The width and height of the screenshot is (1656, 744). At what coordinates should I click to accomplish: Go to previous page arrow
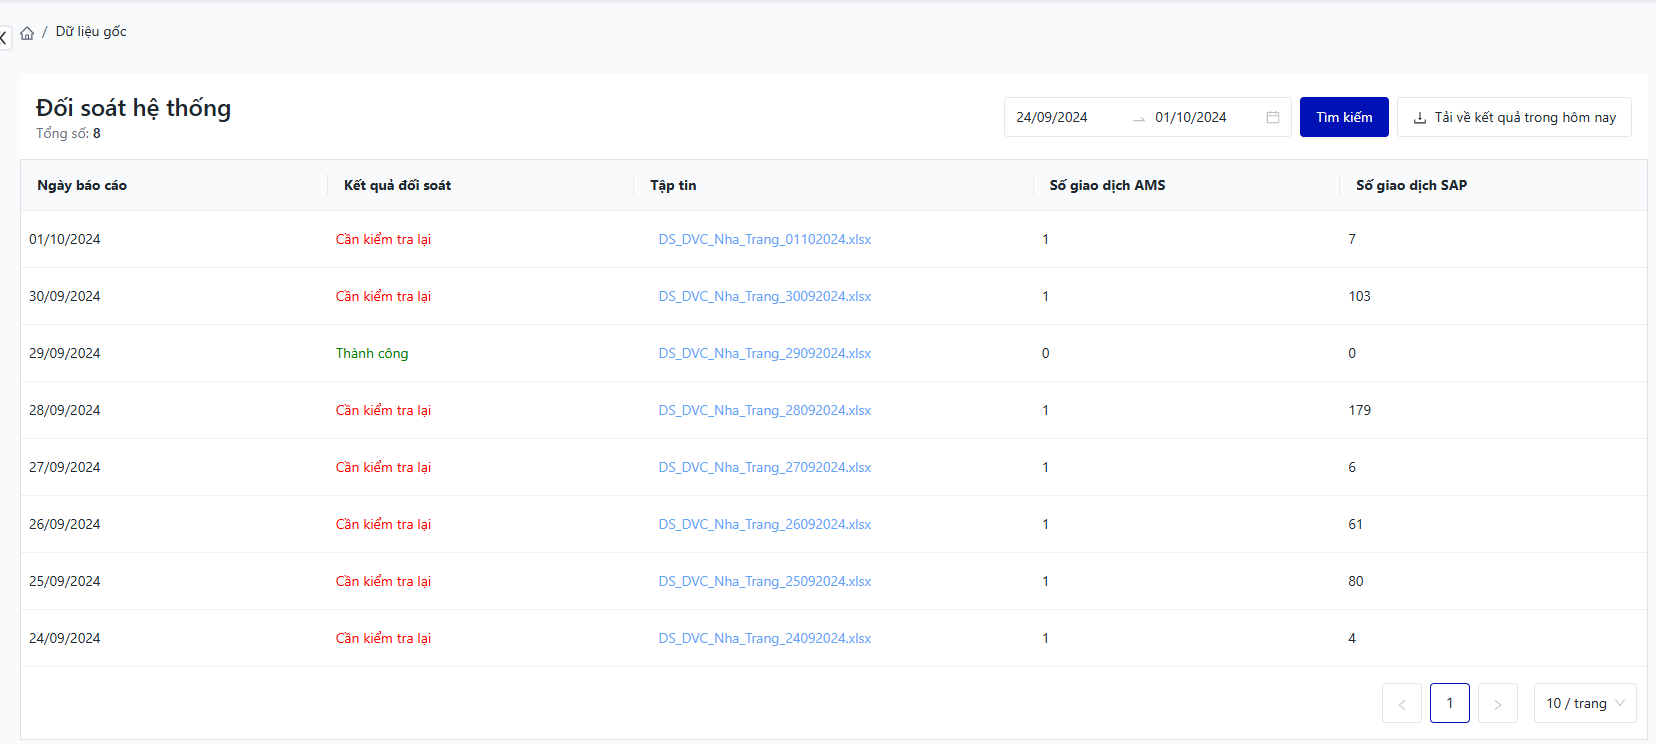point(1401,703)
